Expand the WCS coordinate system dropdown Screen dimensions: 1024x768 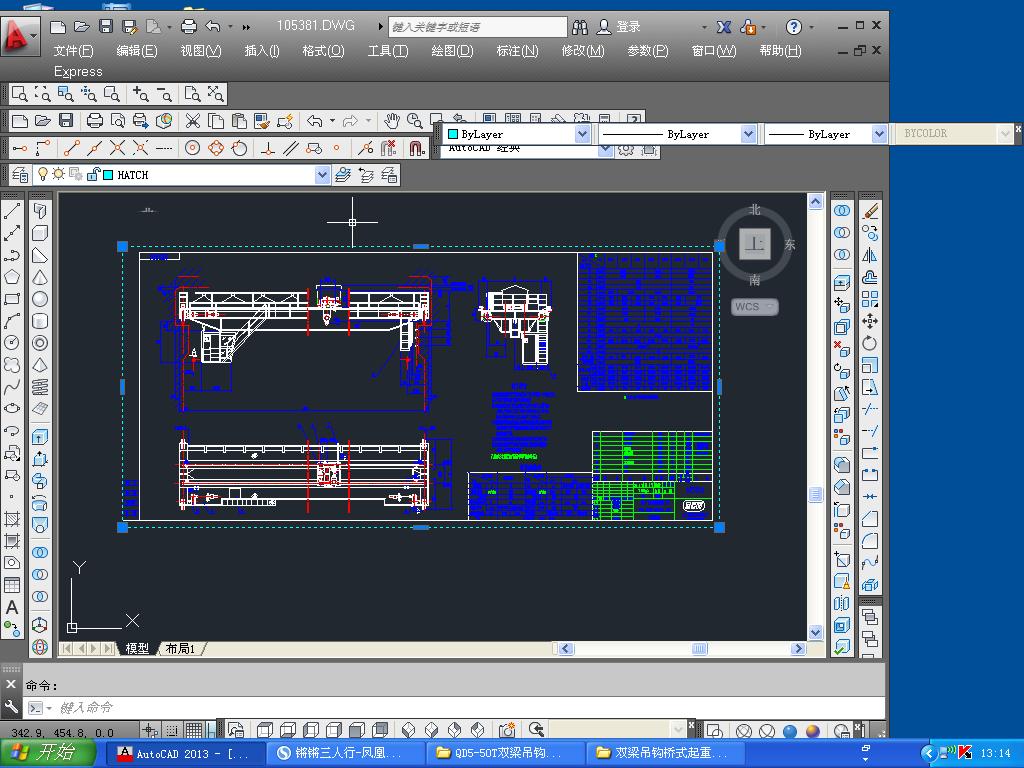770,307
